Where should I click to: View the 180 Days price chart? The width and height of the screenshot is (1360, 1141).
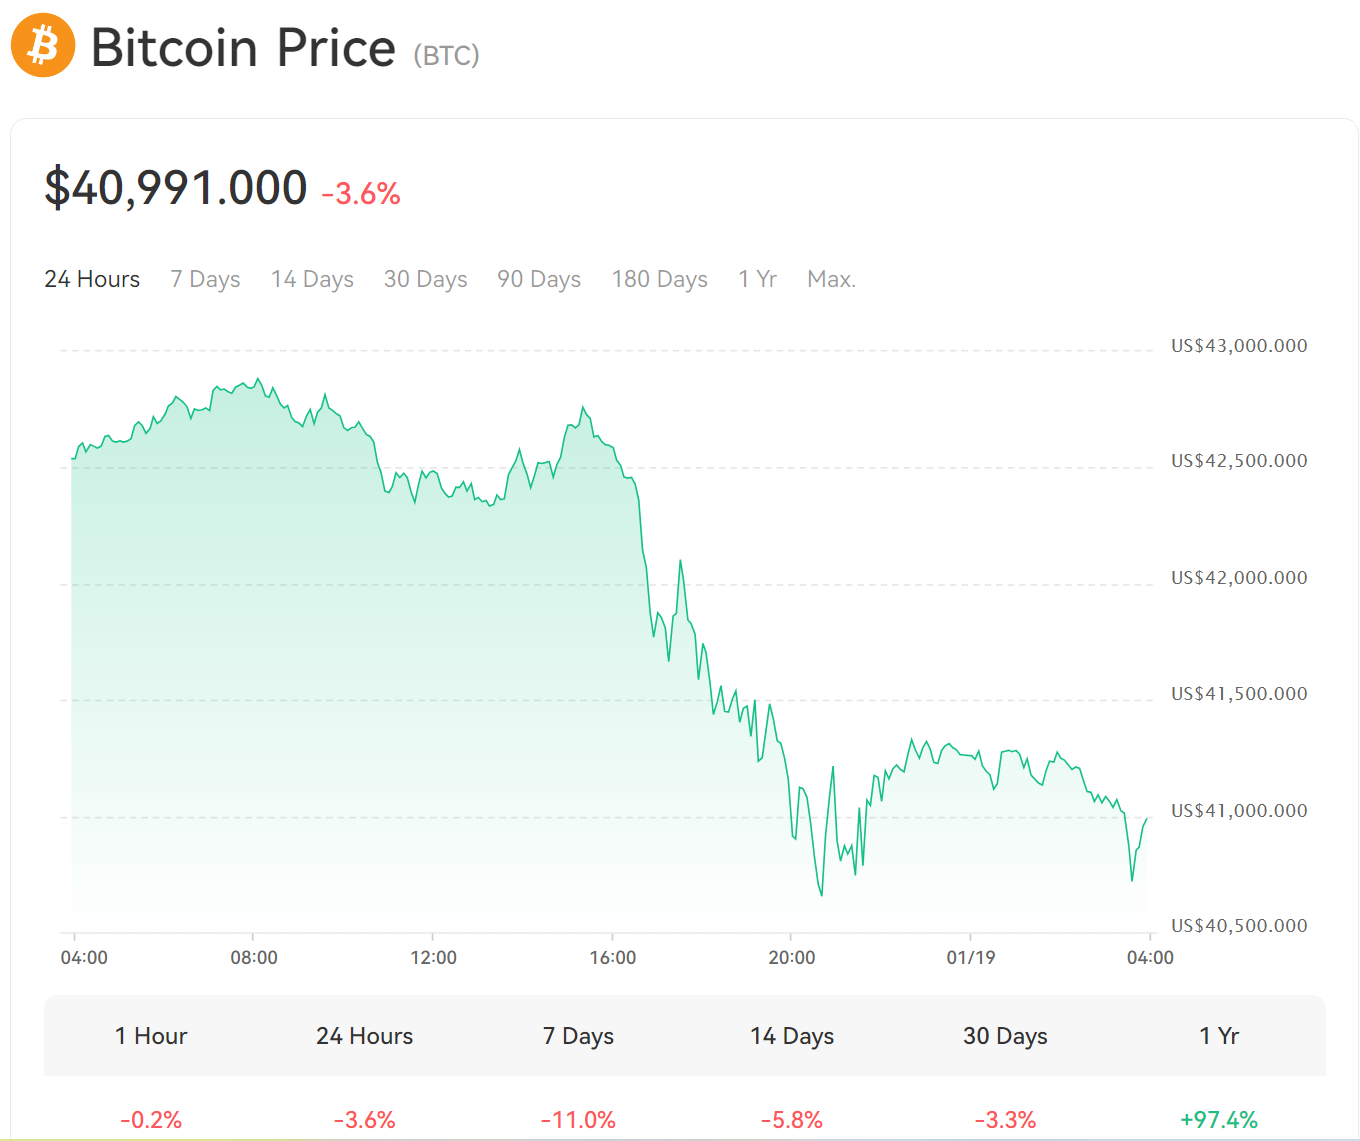click(659, 279)
